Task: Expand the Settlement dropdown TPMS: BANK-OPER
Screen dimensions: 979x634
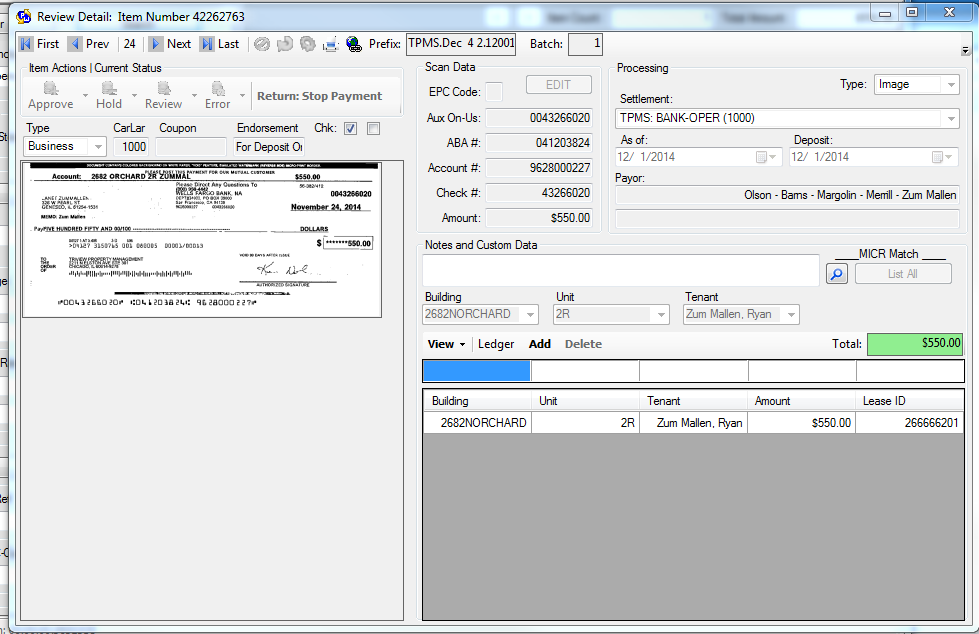Action: click(x=950, y=119)
